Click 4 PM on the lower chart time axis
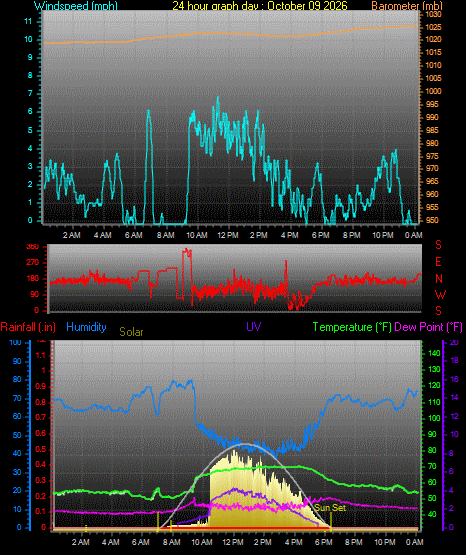 294,542
